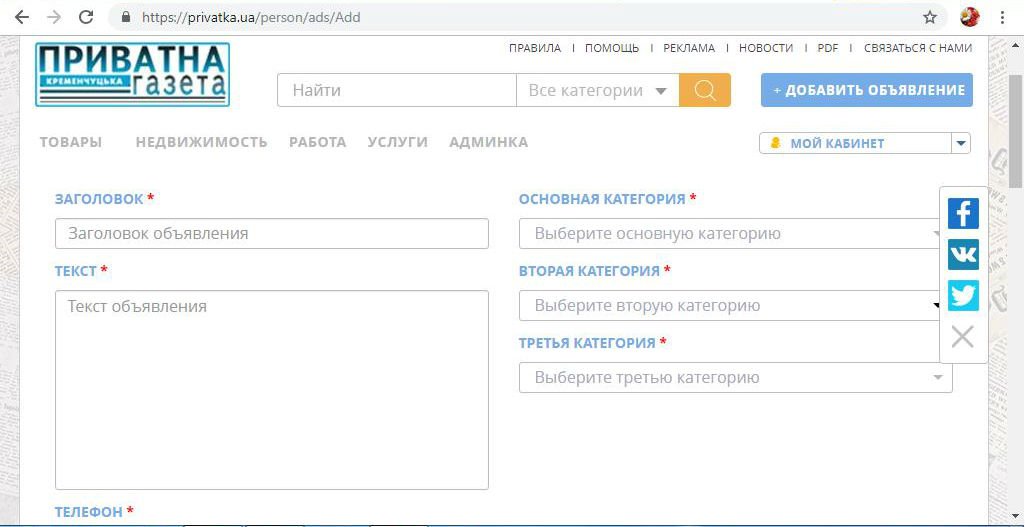This screenshot has height=527, width=1025.
Task: Share page via VK icon
Action: 963,254
